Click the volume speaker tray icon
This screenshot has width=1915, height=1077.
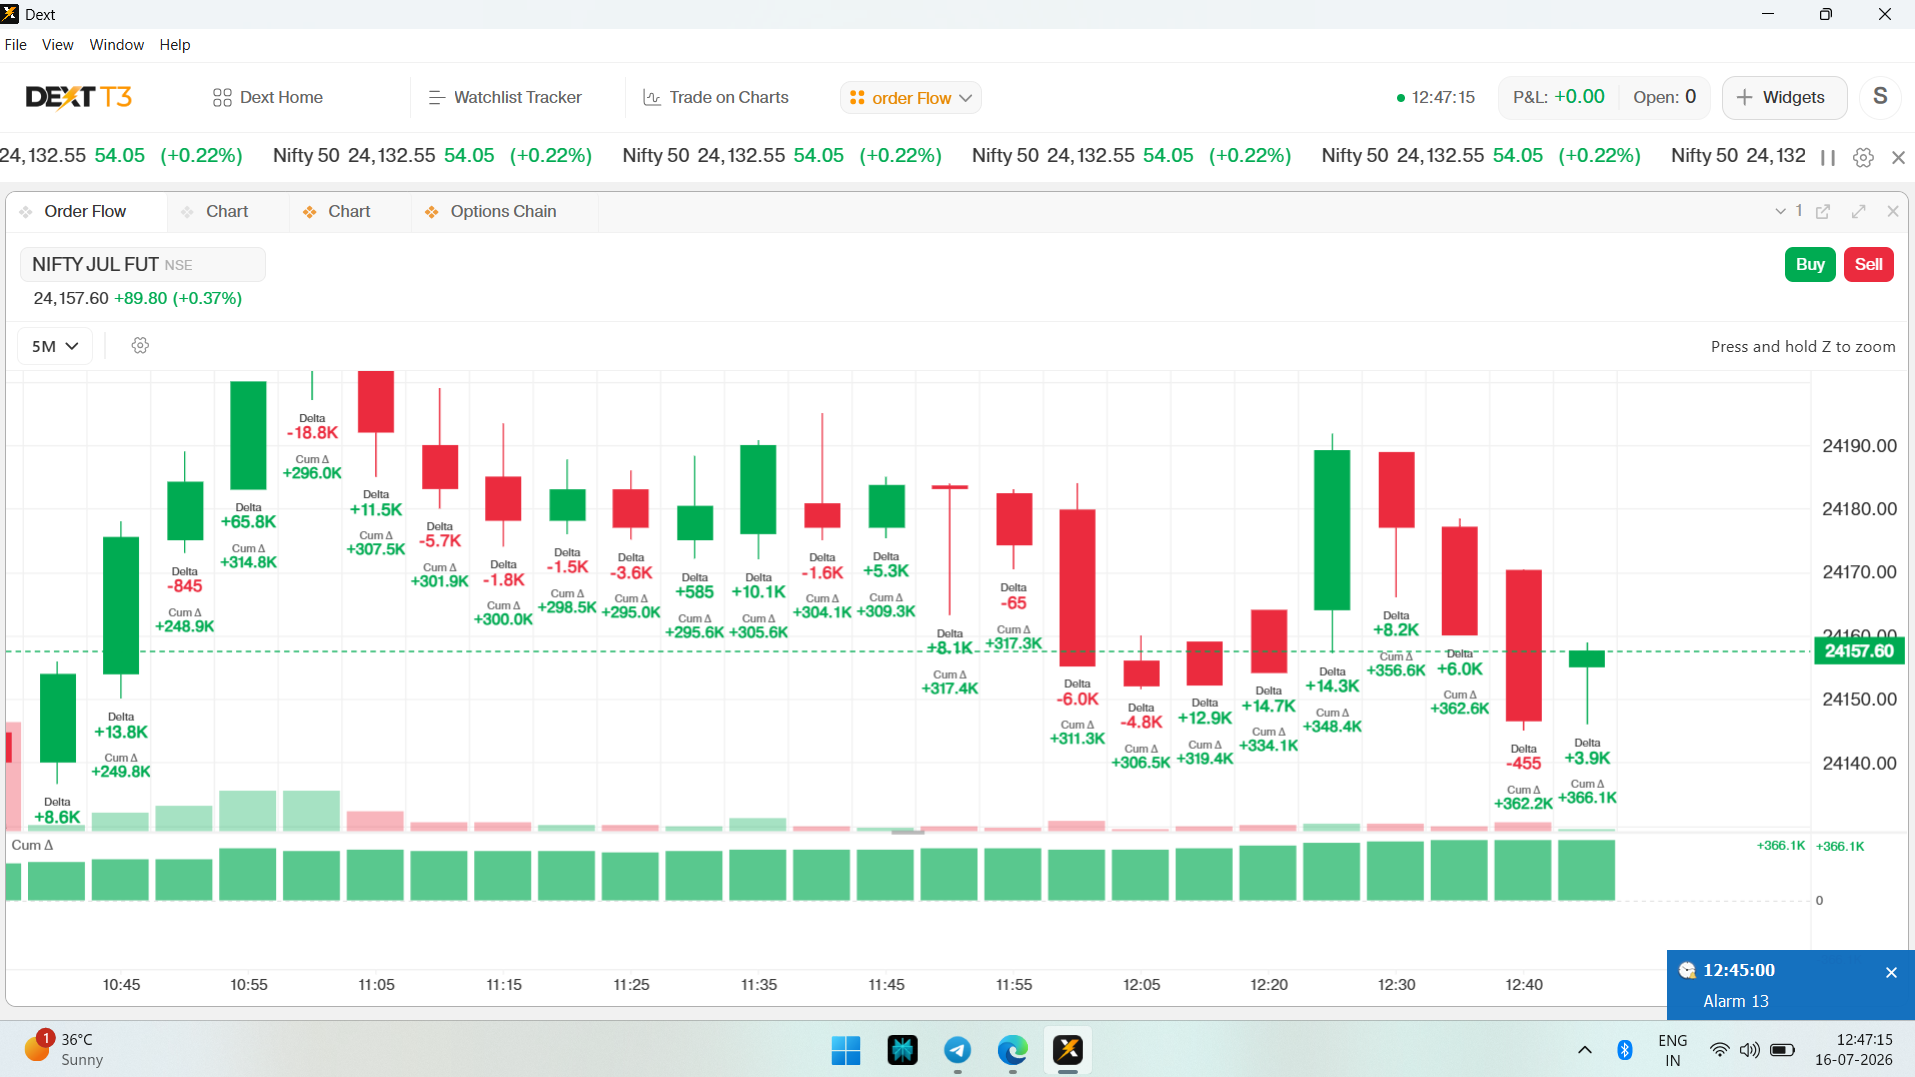[1749, 1050]
